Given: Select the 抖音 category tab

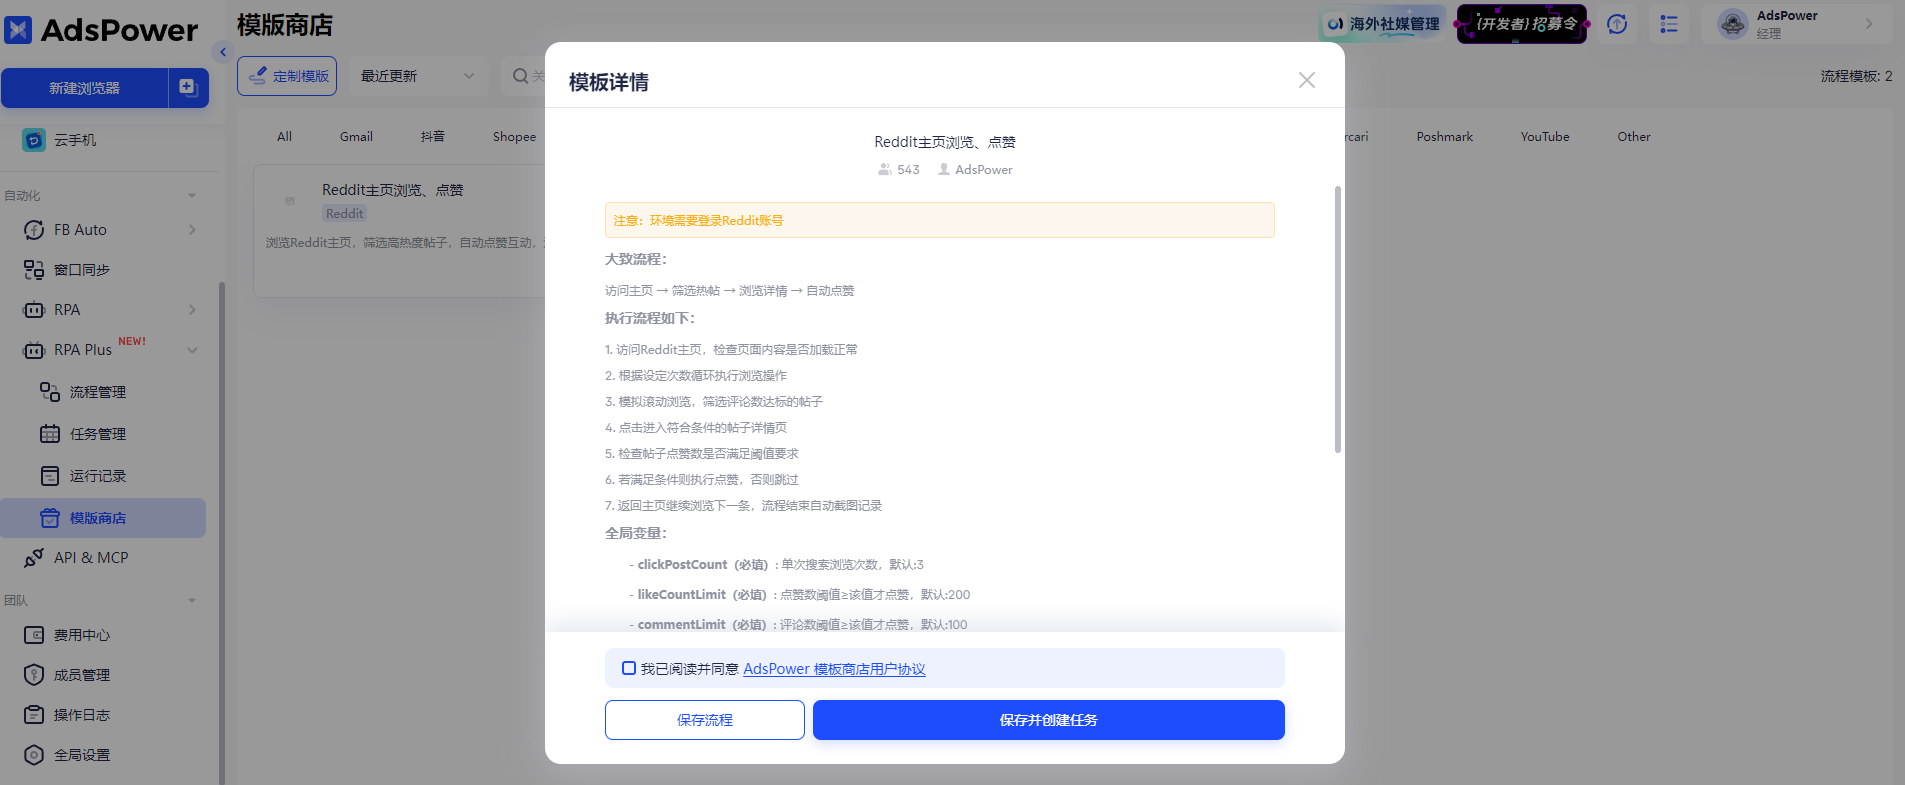Looking at the screenshot, I should click(x=433, y=137).
